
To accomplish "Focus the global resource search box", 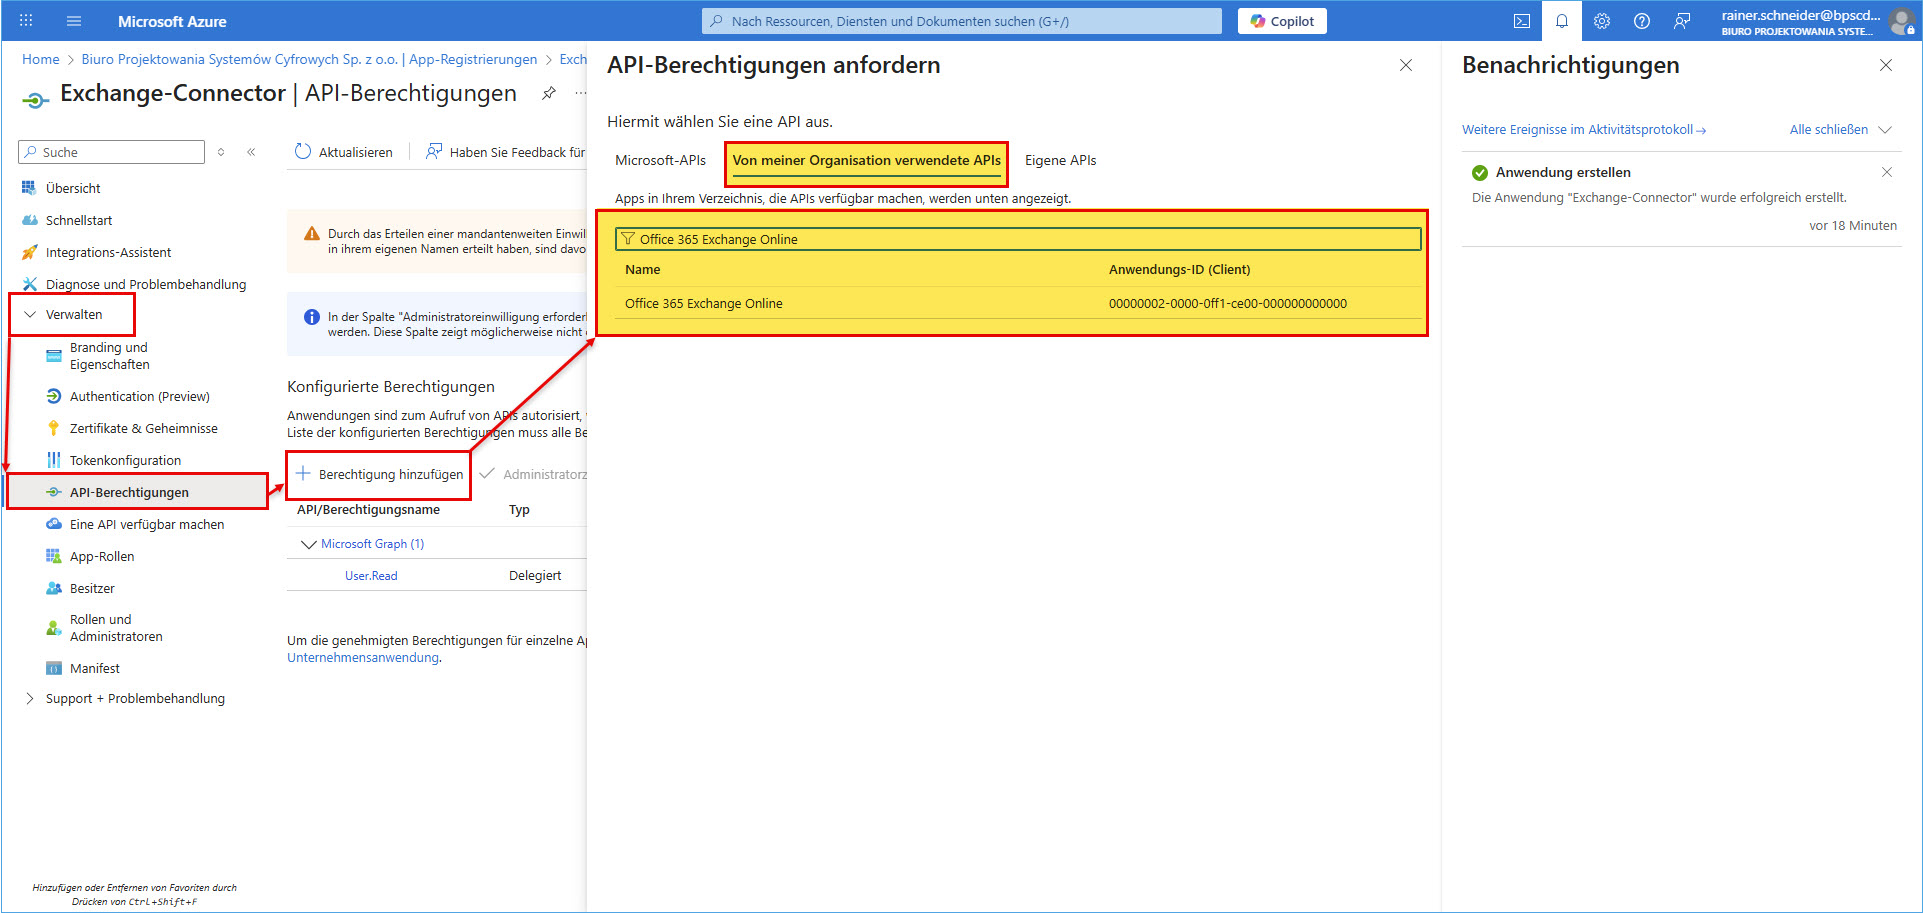I will [962, 21].
